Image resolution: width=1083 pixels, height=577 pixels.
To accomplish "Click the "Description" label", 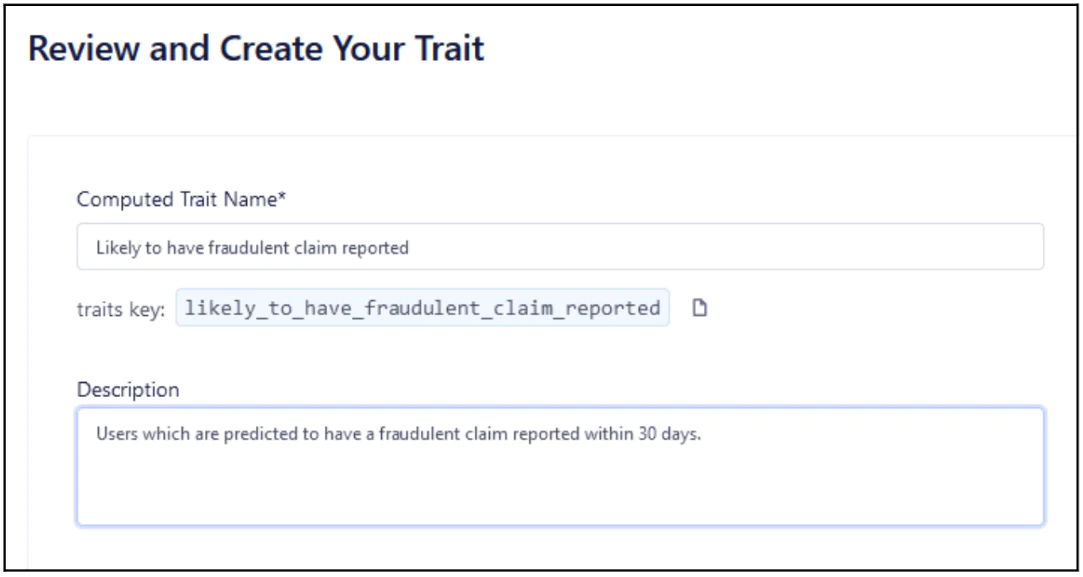I will (x=128, y=390).
